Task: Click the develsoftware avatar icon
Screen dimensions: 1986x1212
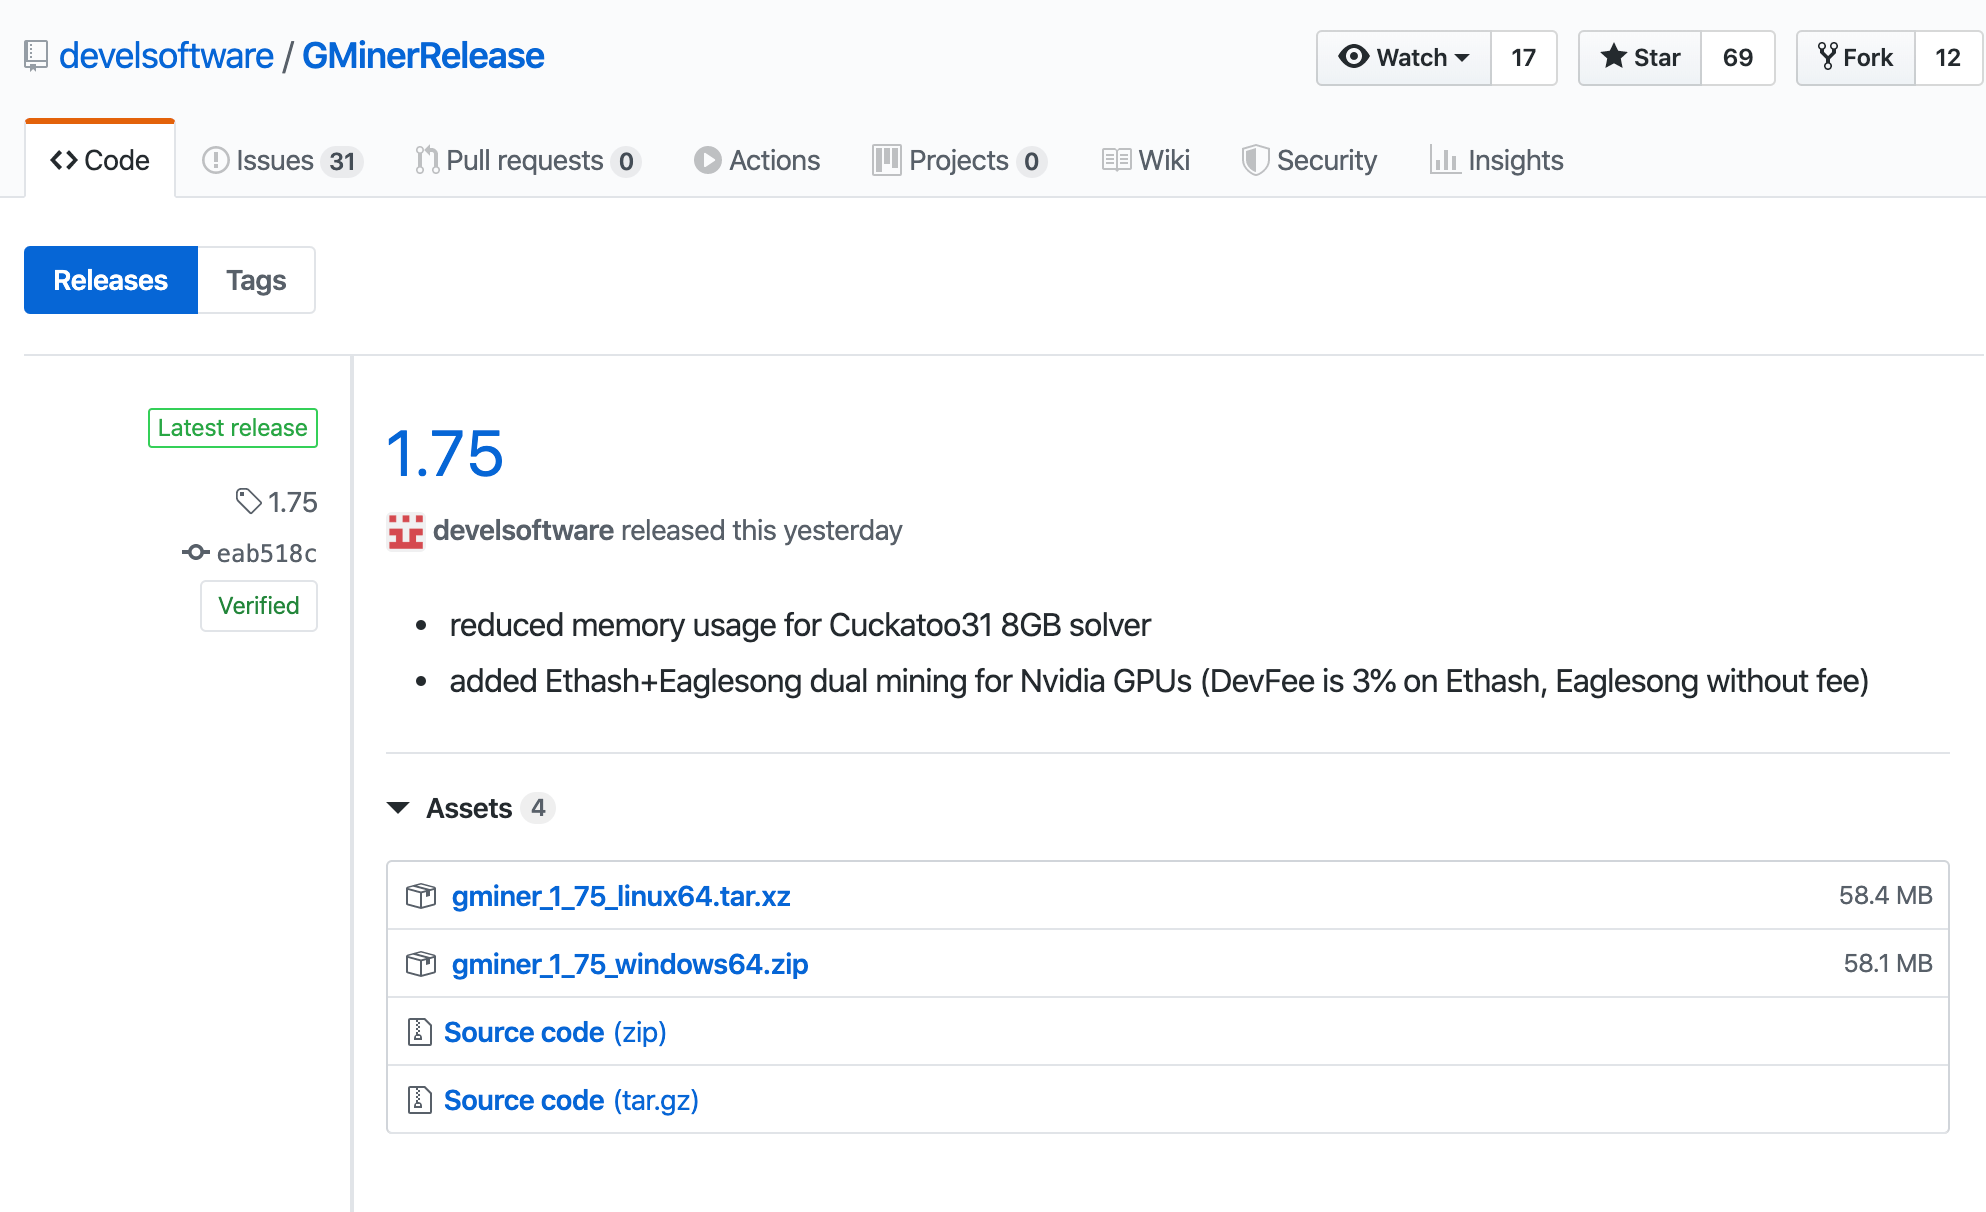Action: 405,531
